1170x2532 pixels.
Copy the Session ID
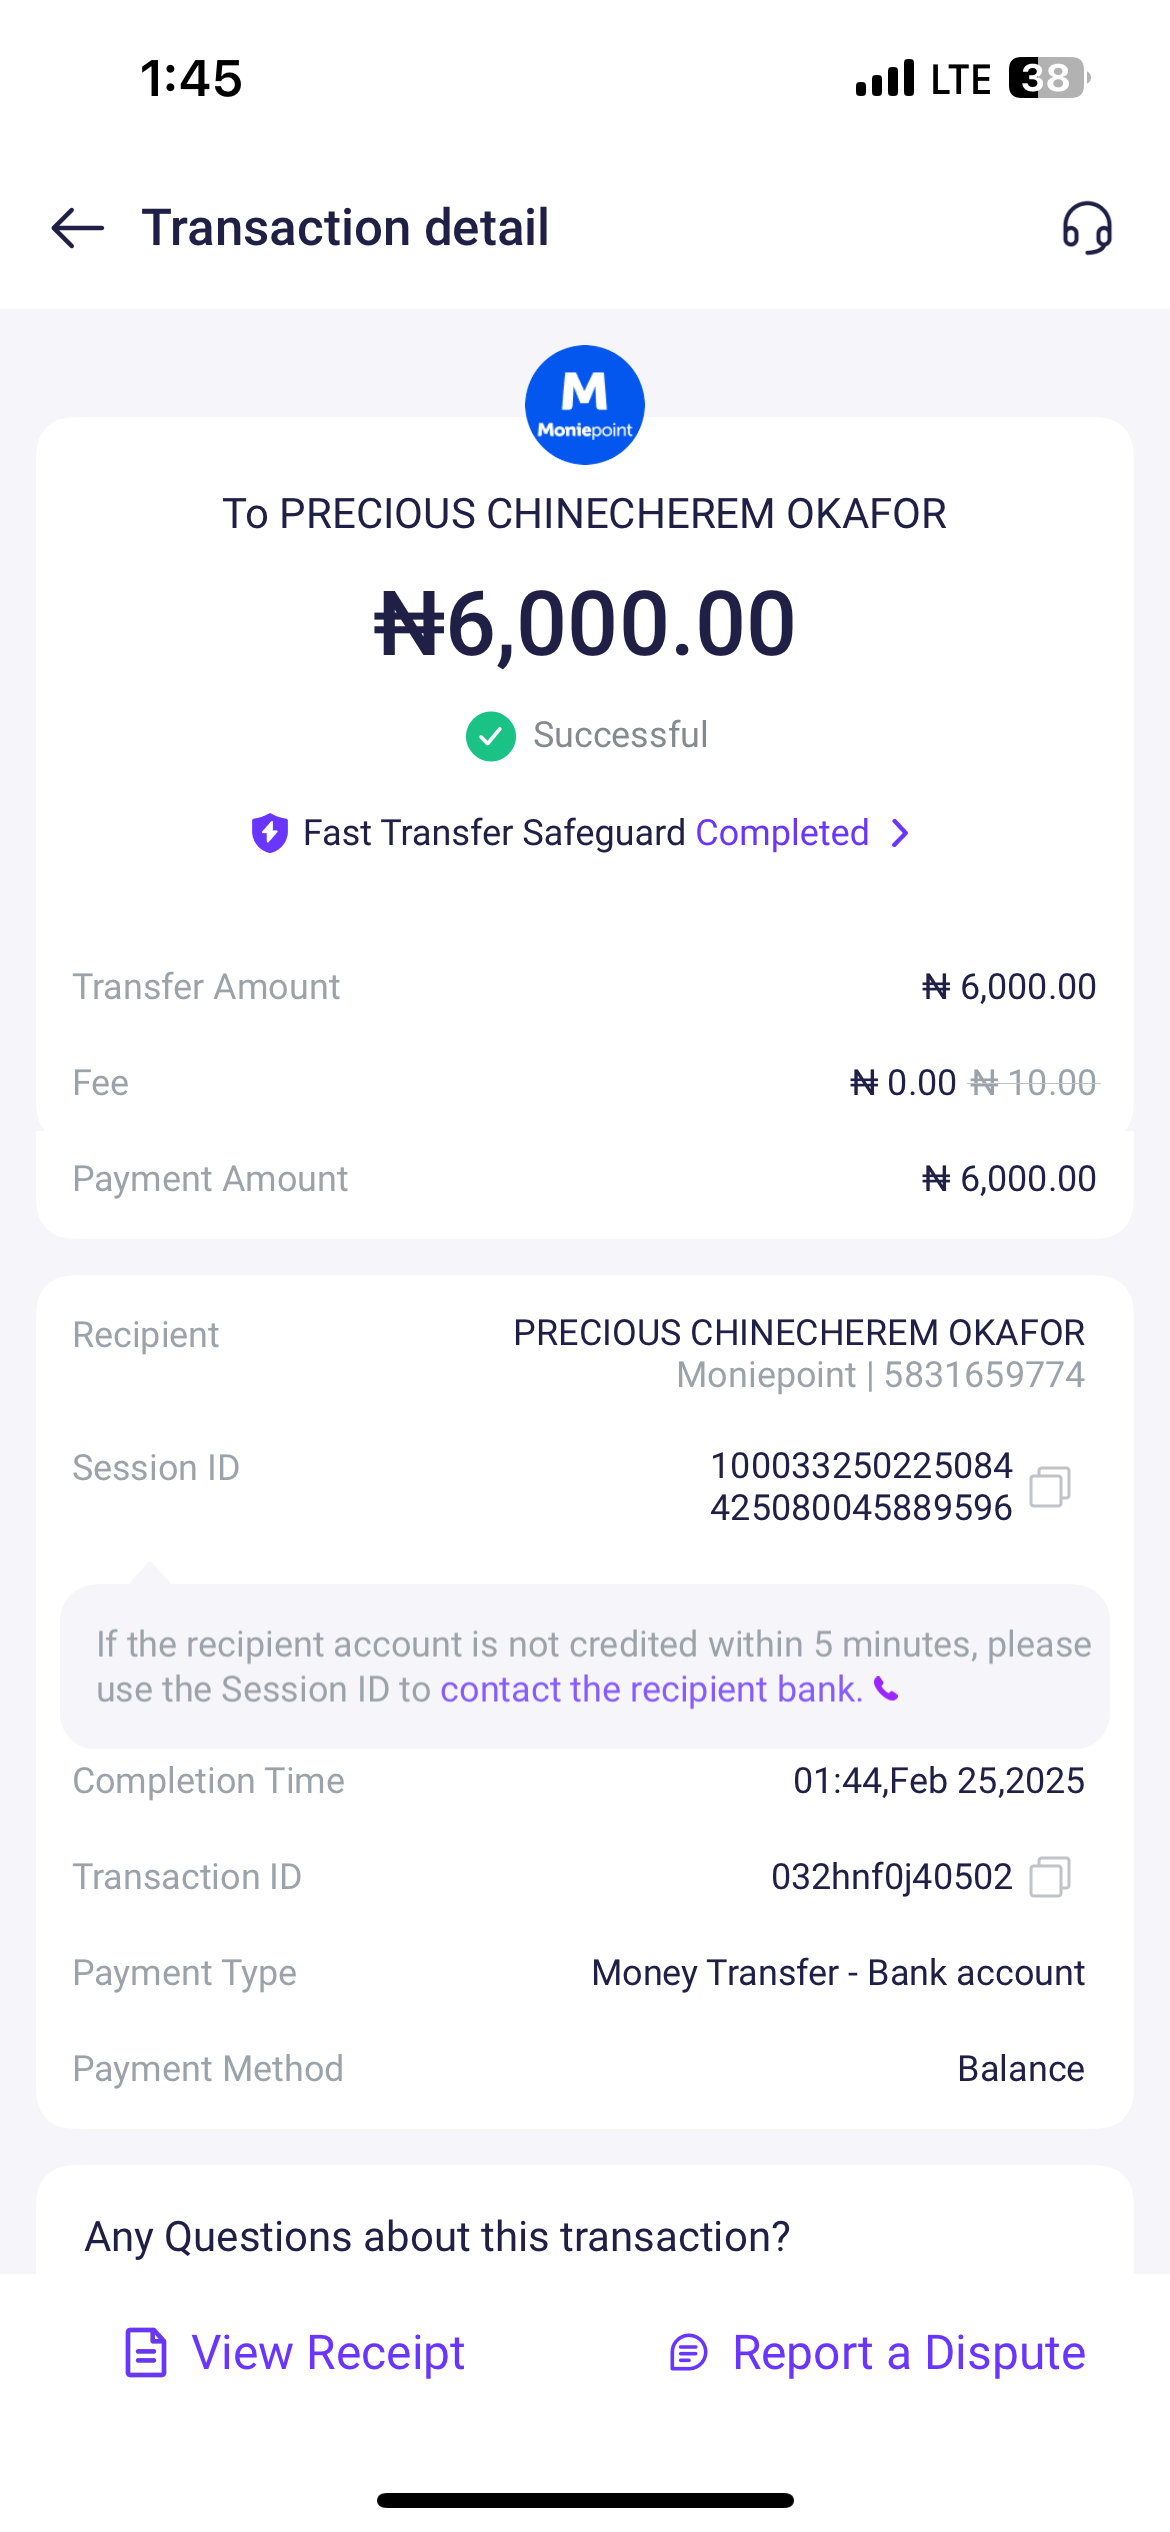1050,1487
